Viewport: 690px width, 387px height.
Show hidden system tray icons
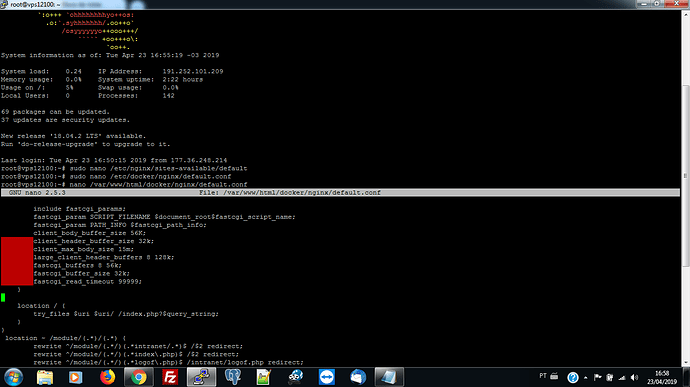(585, 378)
